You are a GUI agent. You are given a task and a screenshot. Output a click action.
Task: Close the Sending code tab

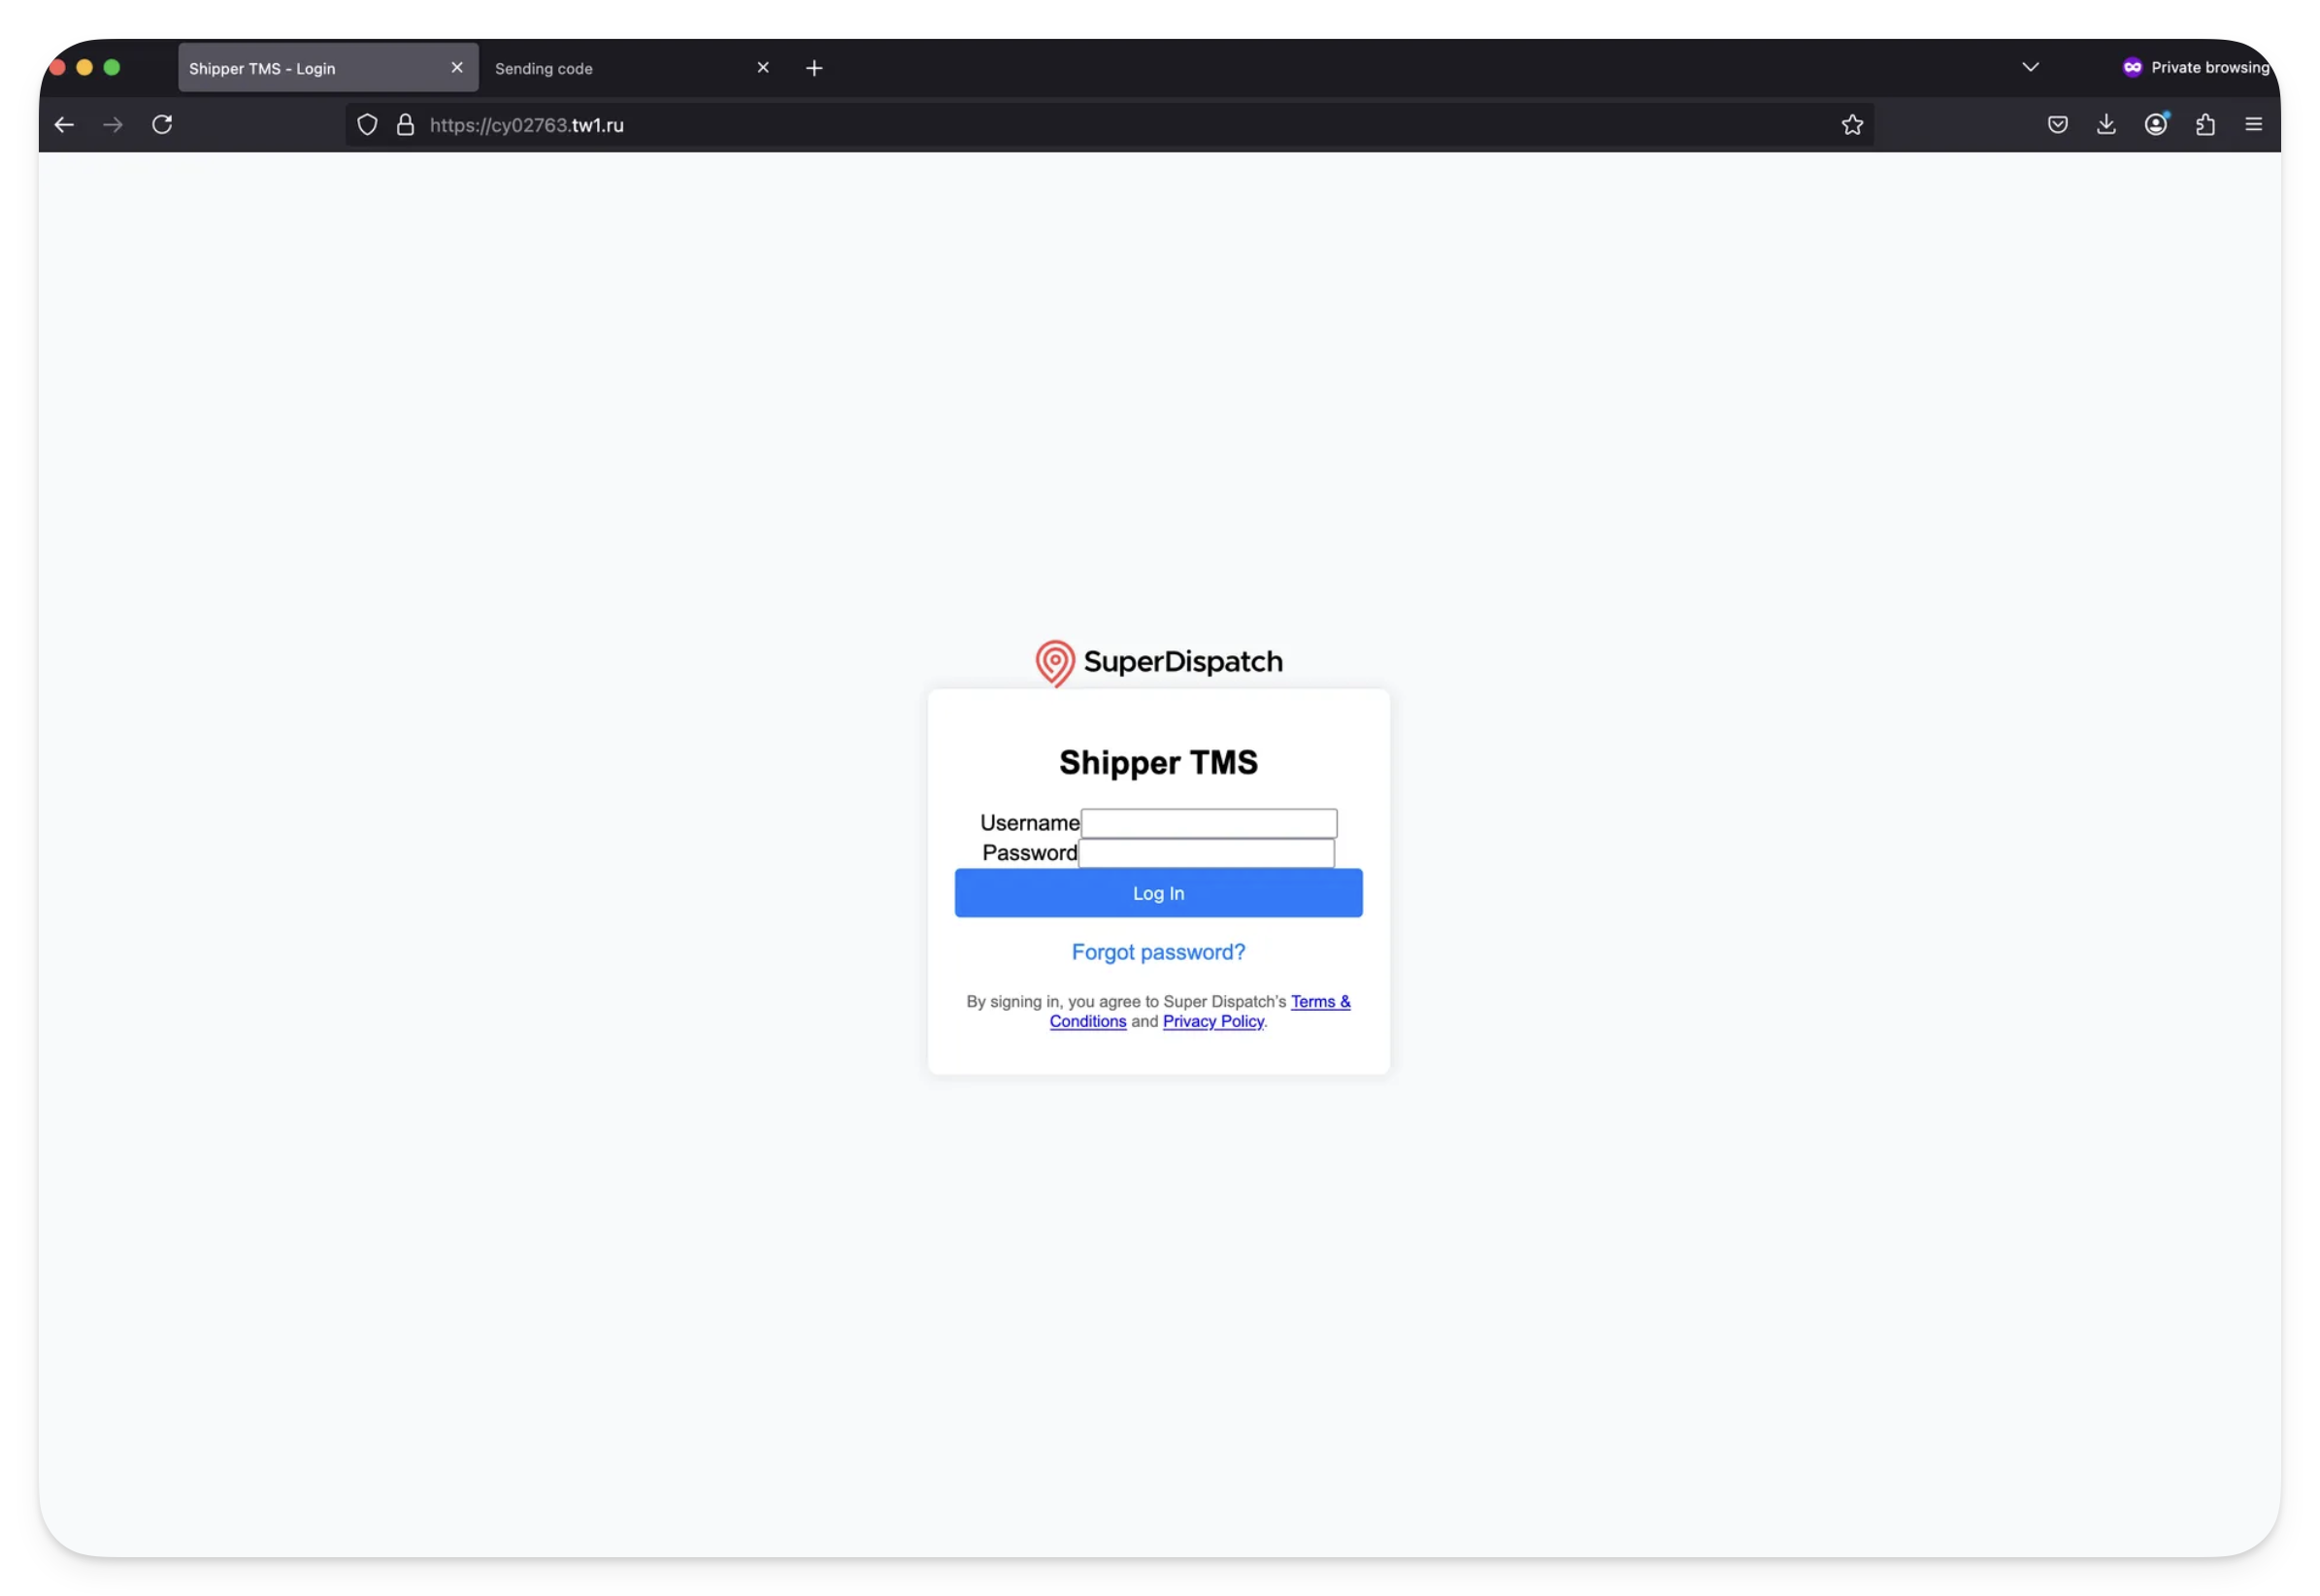(763, 68)
